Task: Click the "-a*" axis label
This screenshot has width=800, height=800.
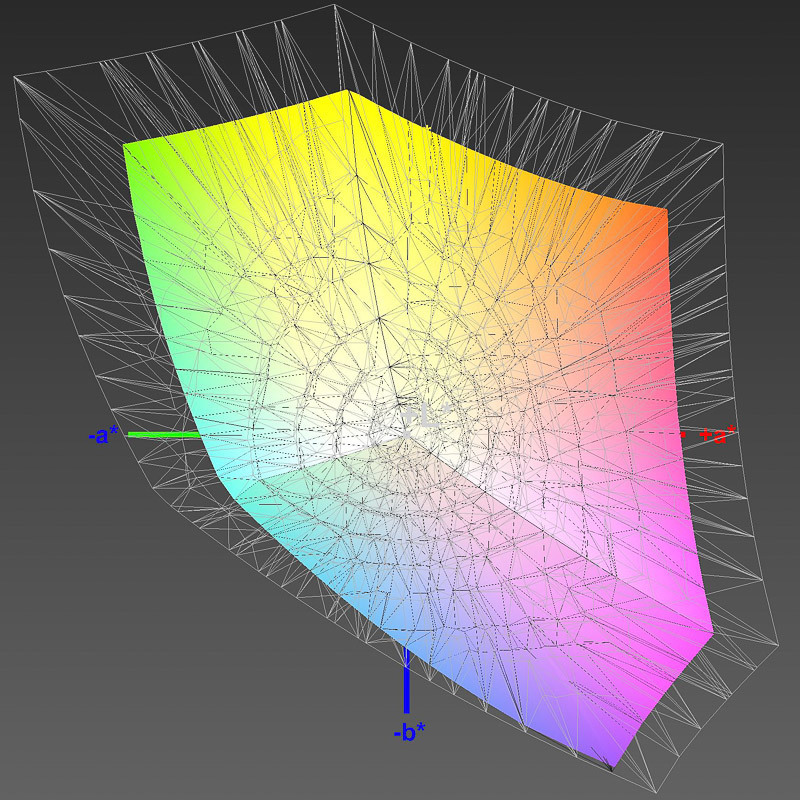Action: [104, 435]
